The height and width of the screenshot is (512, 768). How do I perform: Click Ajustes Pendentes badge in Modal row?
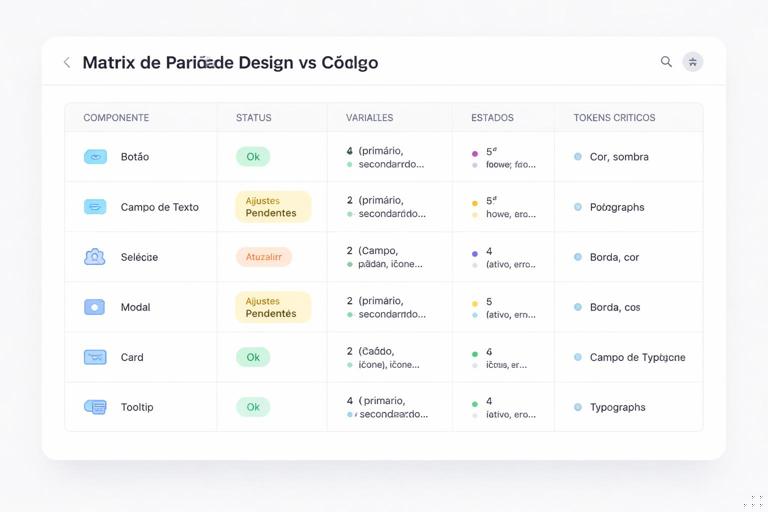(273, 307)
